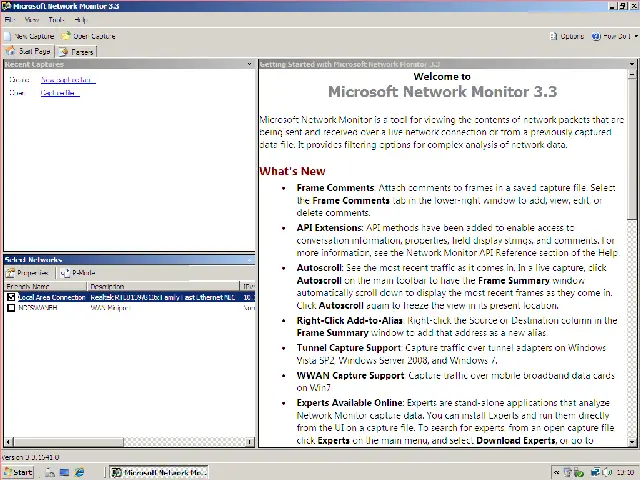Open the Getting Started panel dropdown

pos(632,64)
